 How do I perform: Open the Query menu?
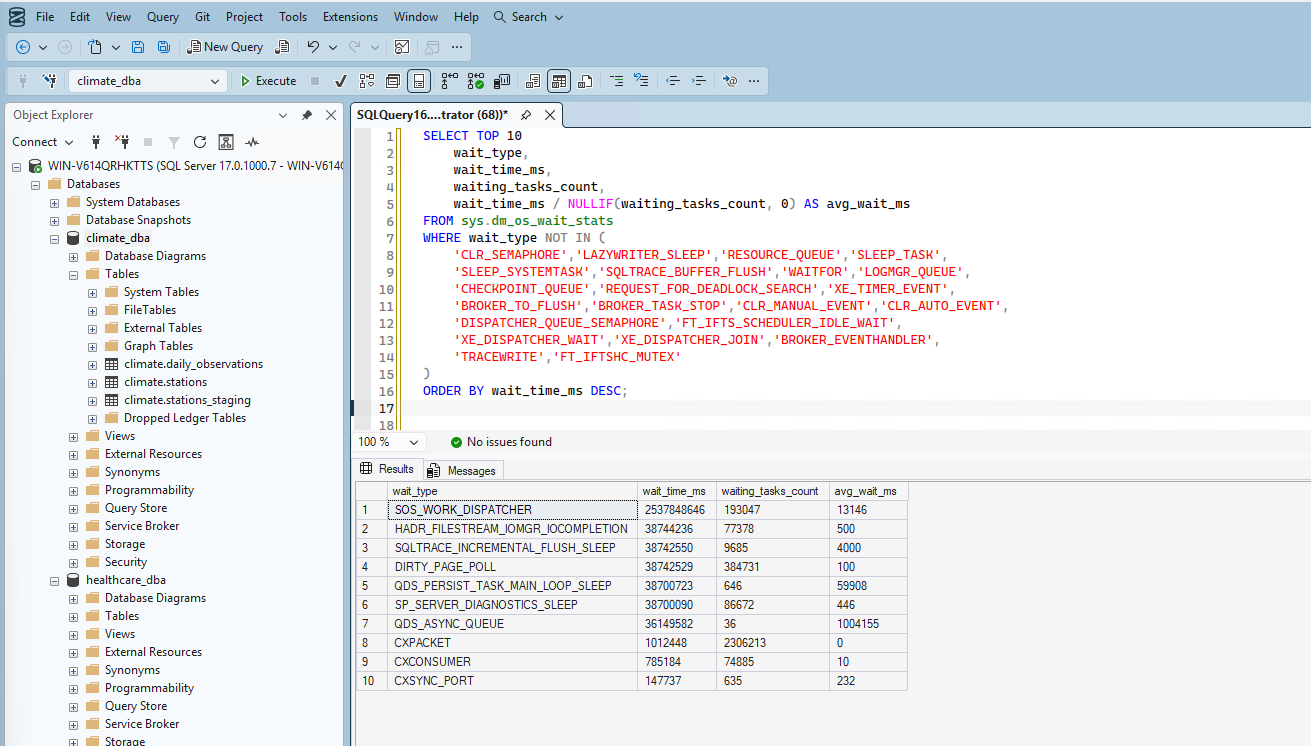163,17
